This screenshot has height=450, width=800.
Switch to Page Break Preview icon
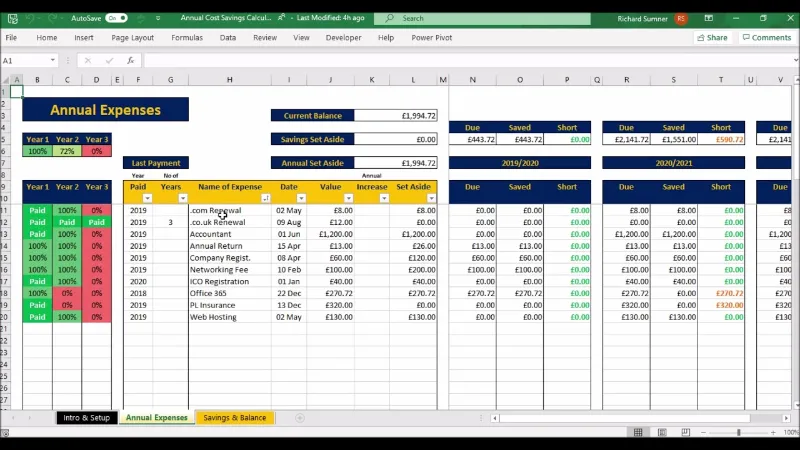coord(685,432)
